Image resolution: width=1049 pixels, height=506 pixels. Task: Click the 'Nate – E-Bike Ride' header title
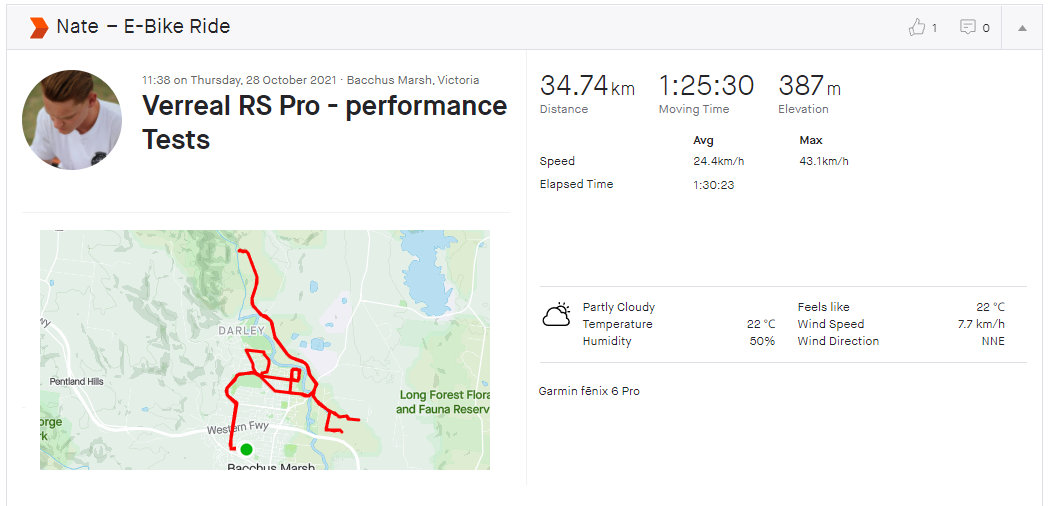point(143,27)
